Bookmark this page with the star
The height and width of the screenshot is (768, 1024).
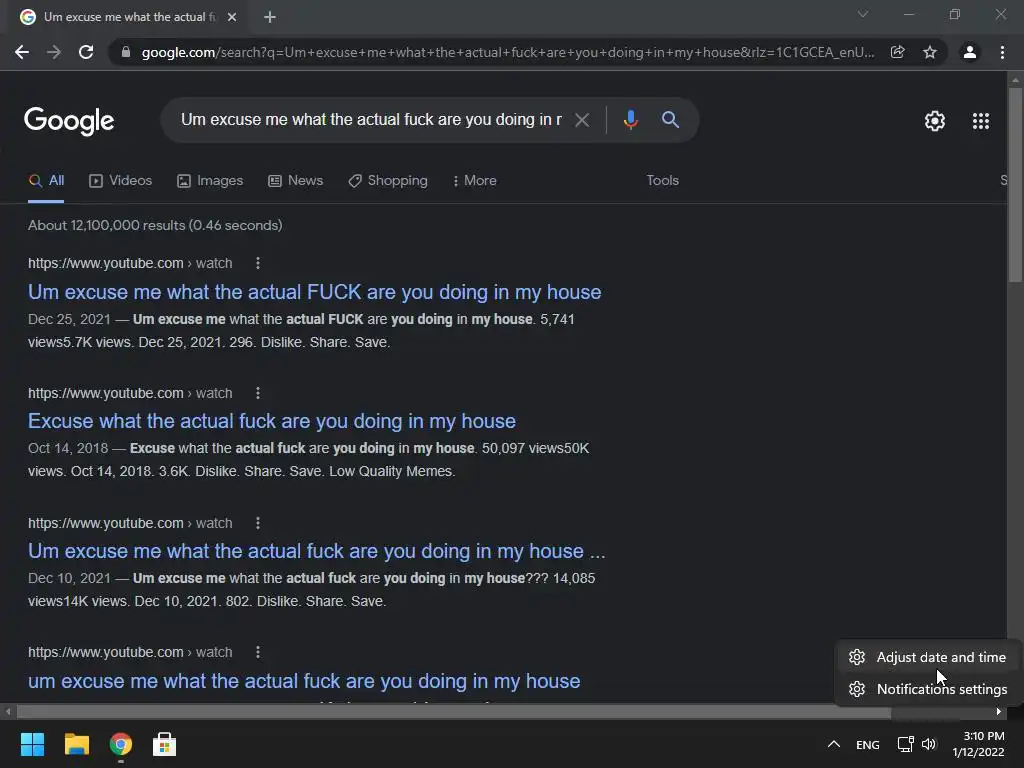pos(930,52)
